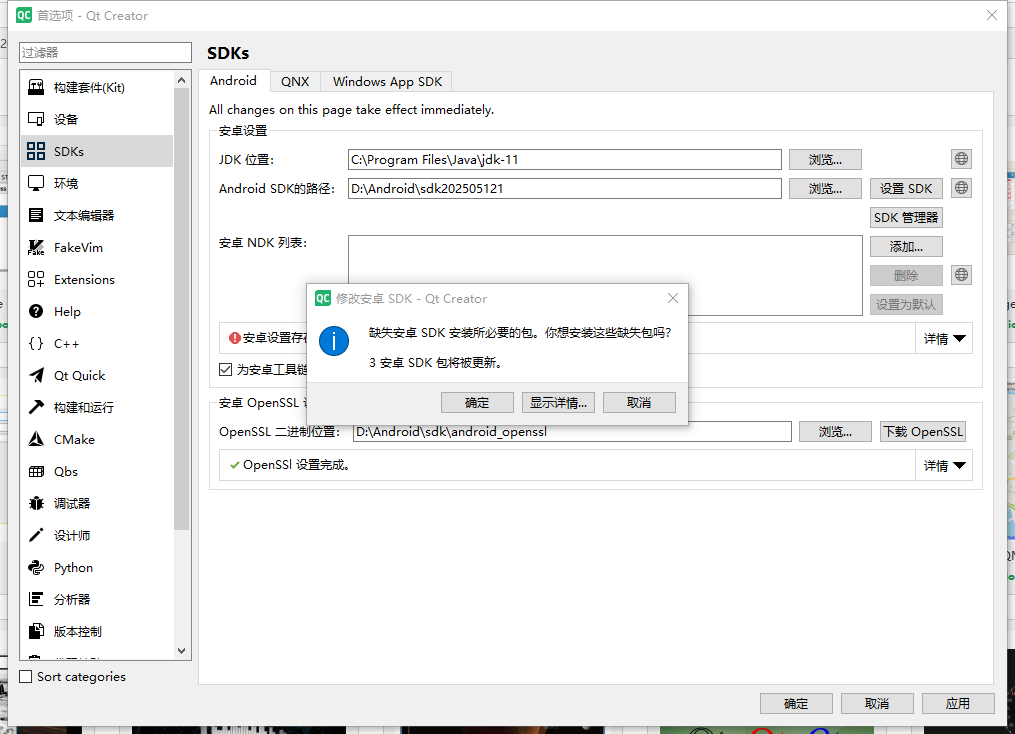Image resolution: width=1015 pixels, height=734 pixels.
Task: Close the 修改安卓 SDK dialog
Action: point(673,298)
